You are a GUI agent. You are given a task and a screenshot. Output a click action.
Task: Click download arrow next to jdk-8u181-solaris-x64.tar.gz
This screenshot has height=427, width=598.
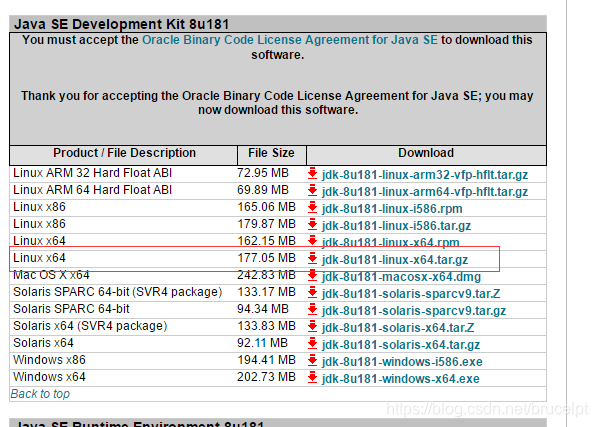coord(312,343)
